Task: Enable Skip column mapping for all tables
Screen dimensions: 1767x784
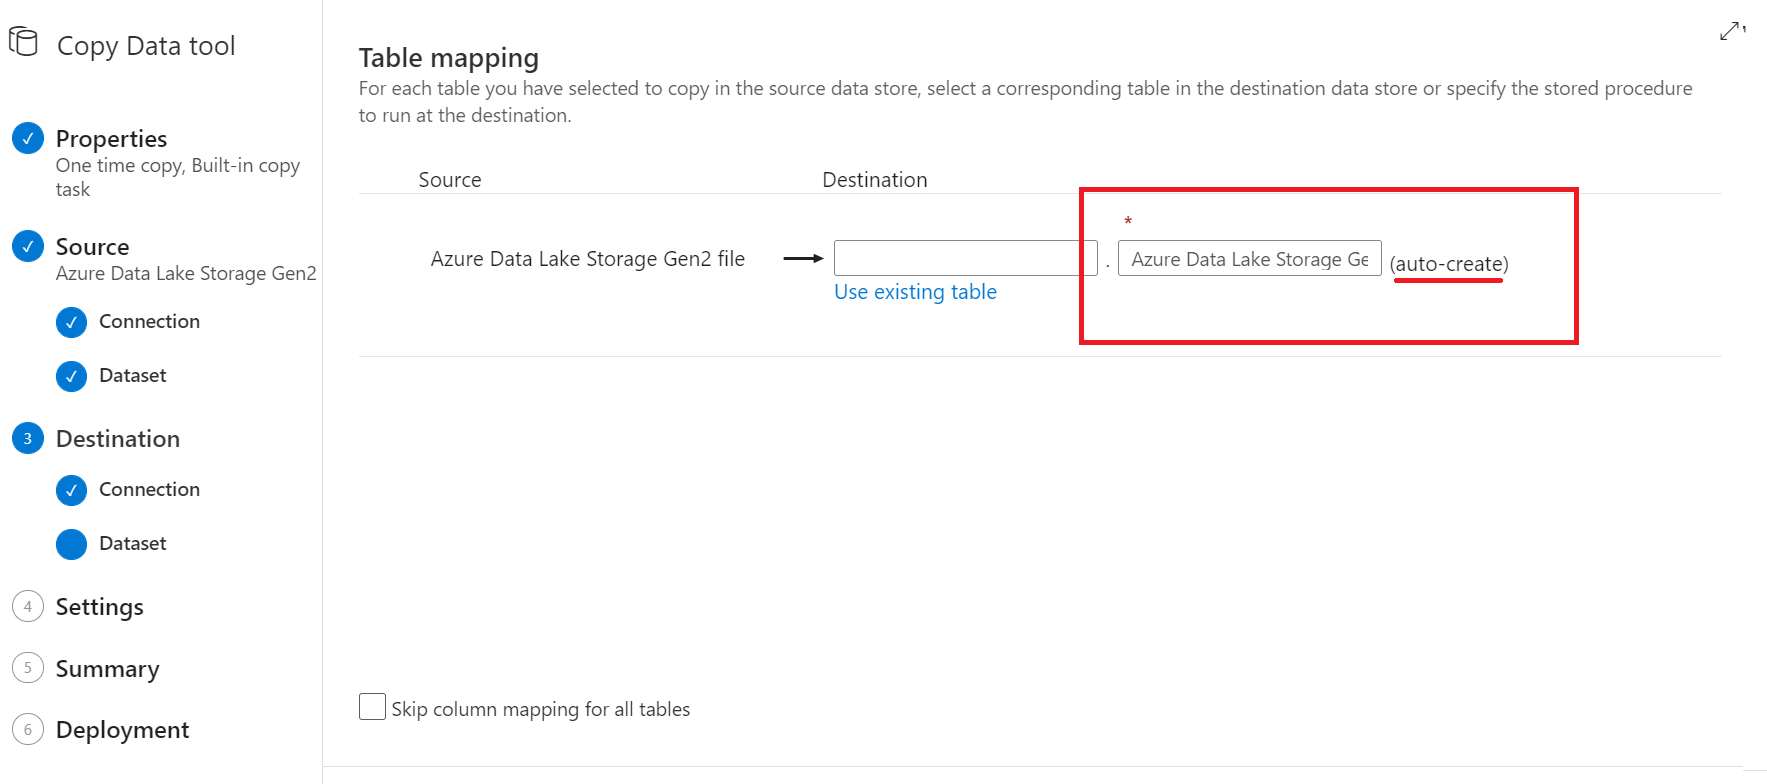Action: pyautogui.click(x=372, y=707)
